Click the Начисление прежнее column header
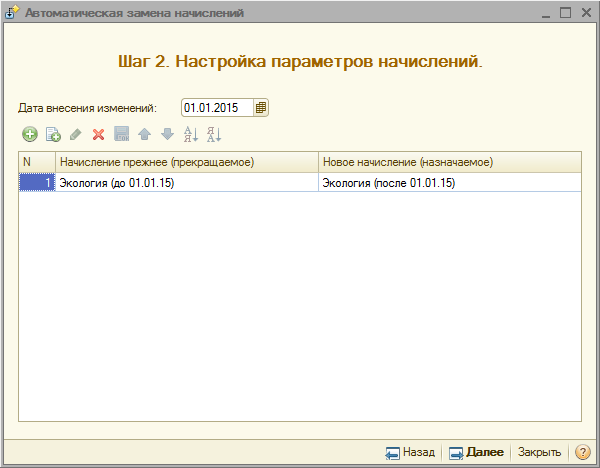Viewport: 600px width, 468px height. 186,162
